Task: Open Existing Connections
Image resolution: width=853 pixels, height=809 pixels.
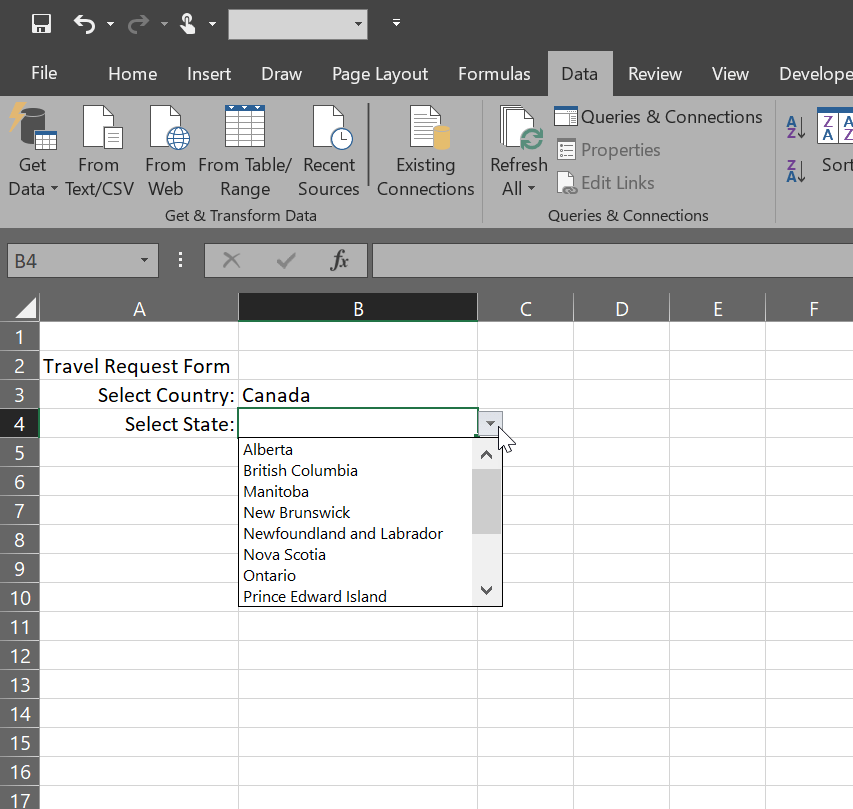Action: coord(425,151)
